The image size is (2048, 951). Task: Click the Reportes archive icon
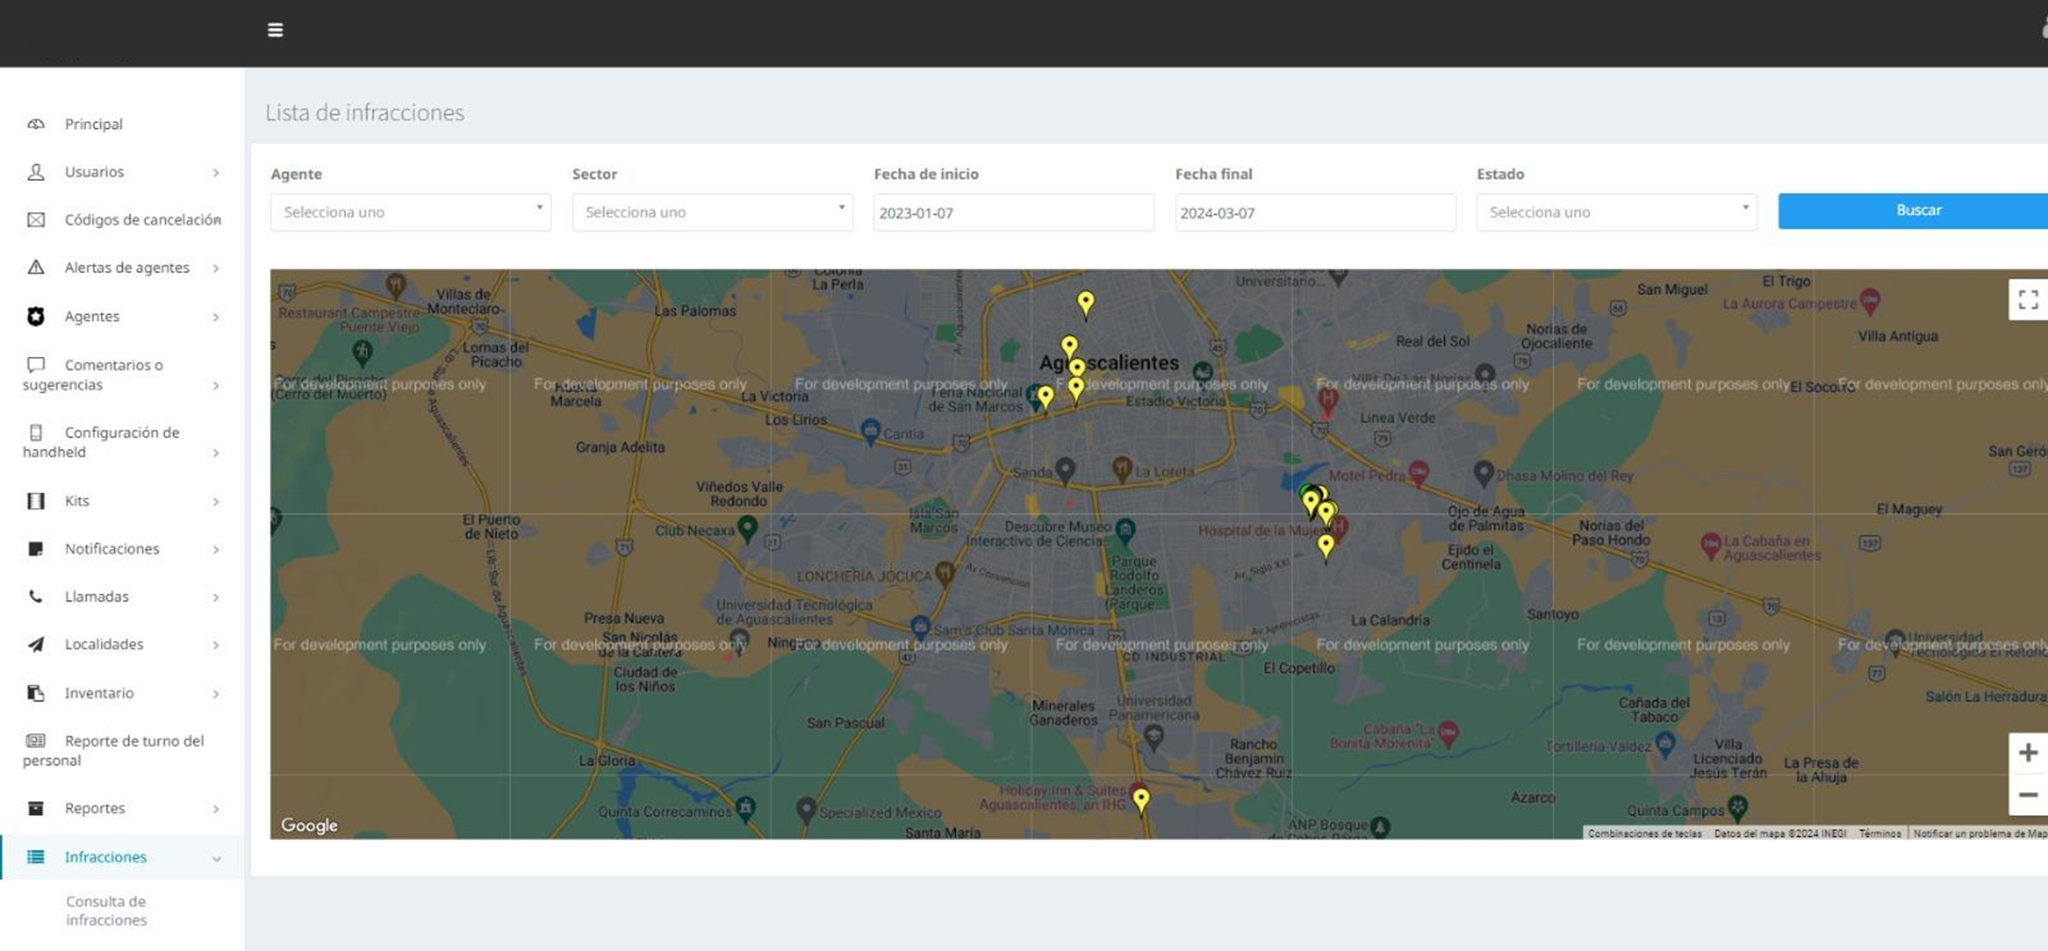[36, 808]
